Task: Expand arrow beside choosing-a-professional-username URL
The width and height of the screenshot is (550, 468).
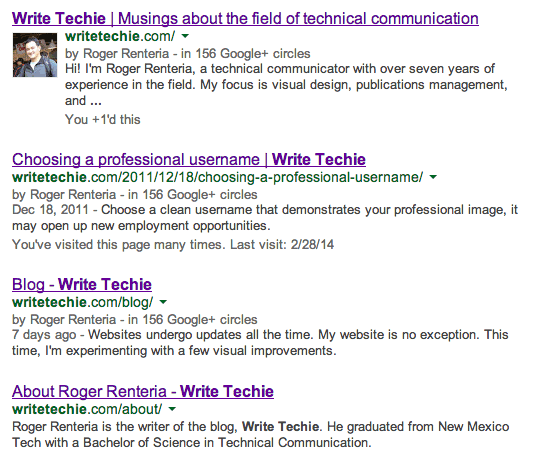Action: point(433,177)
